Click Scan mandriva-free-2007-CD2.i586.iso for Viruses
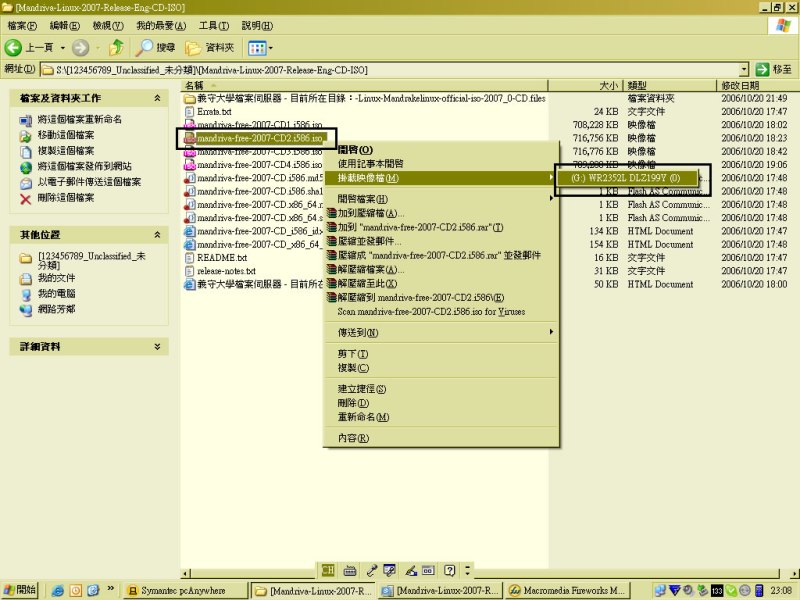Image resolution: width=800 pixels, height=600 pixels. tap(442, 312)
